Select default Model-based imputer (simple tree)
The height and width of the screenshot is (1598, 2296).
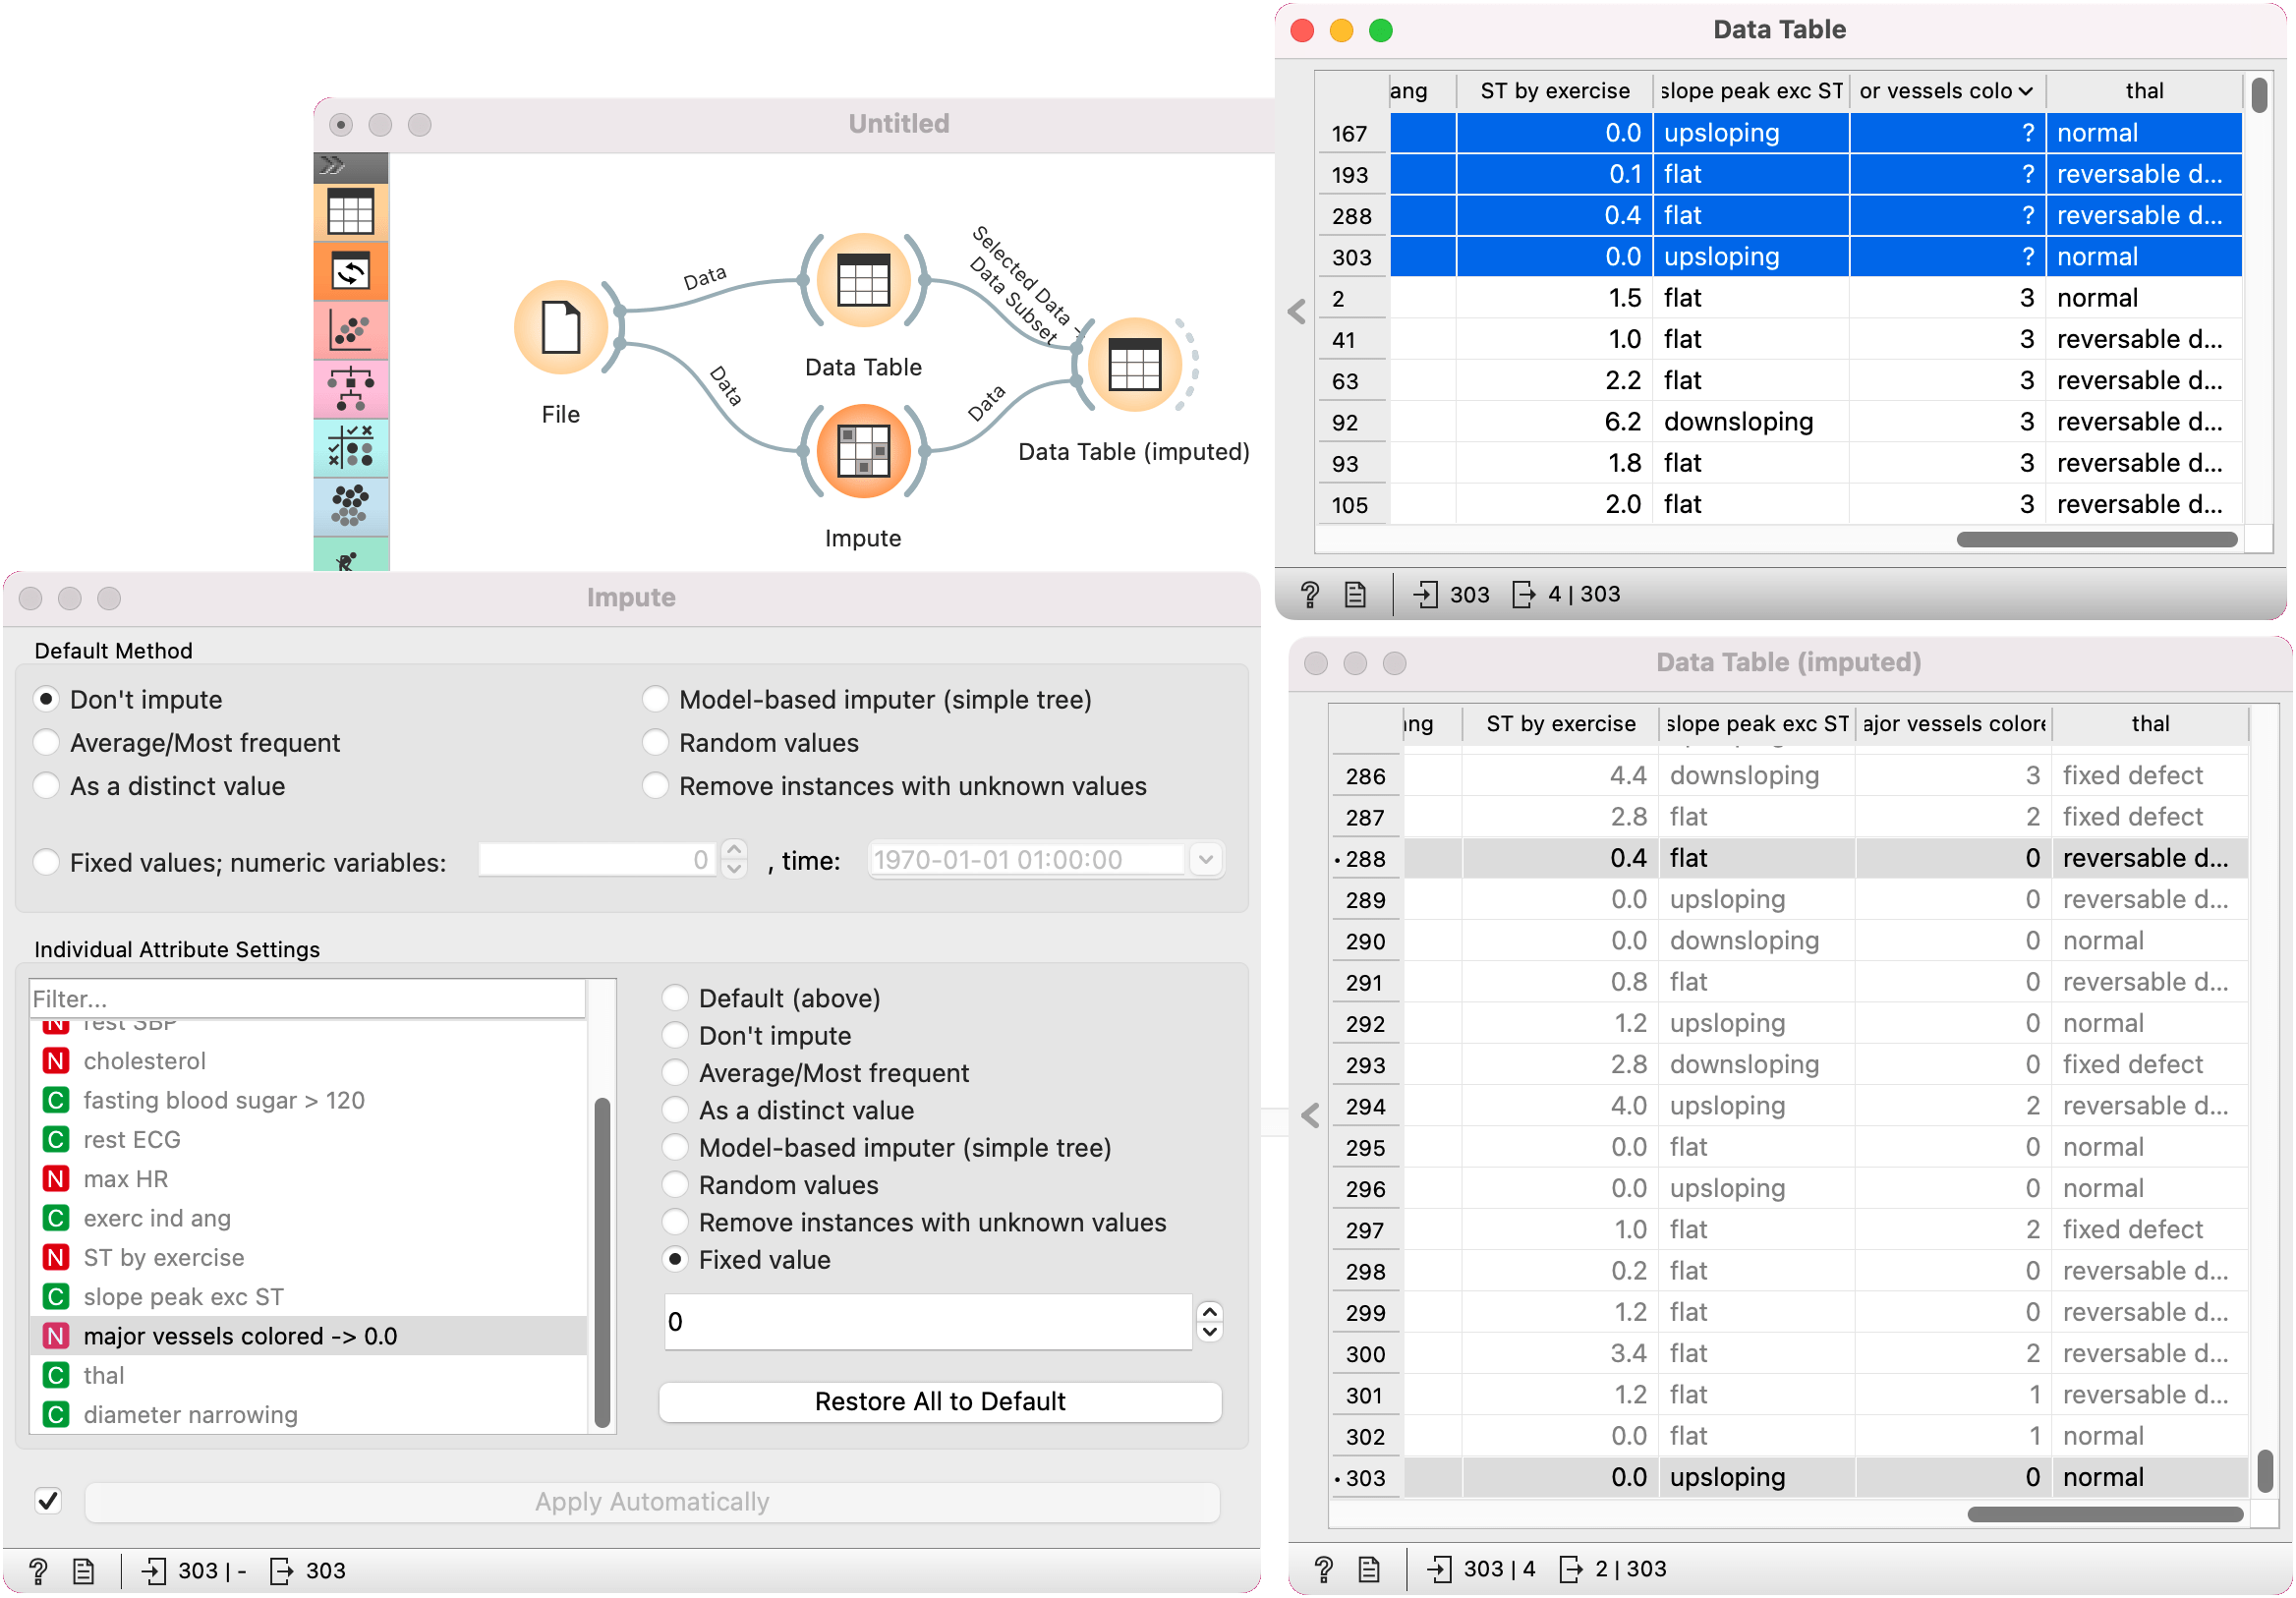(655, 699)
